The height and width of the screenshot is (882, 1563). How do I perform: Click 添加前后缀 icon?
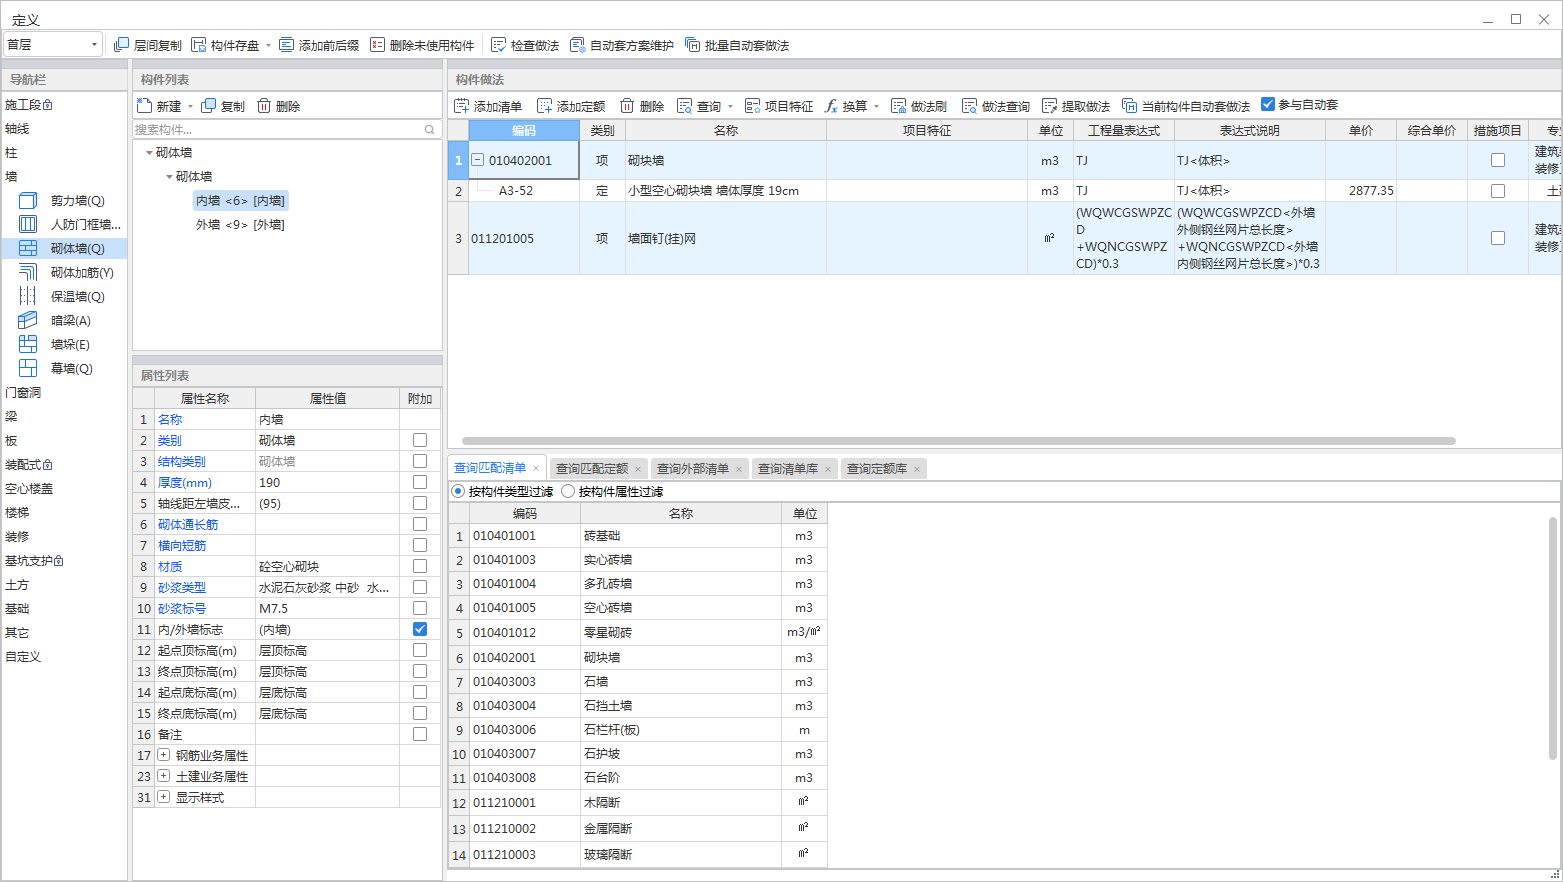tap(287, 45)
